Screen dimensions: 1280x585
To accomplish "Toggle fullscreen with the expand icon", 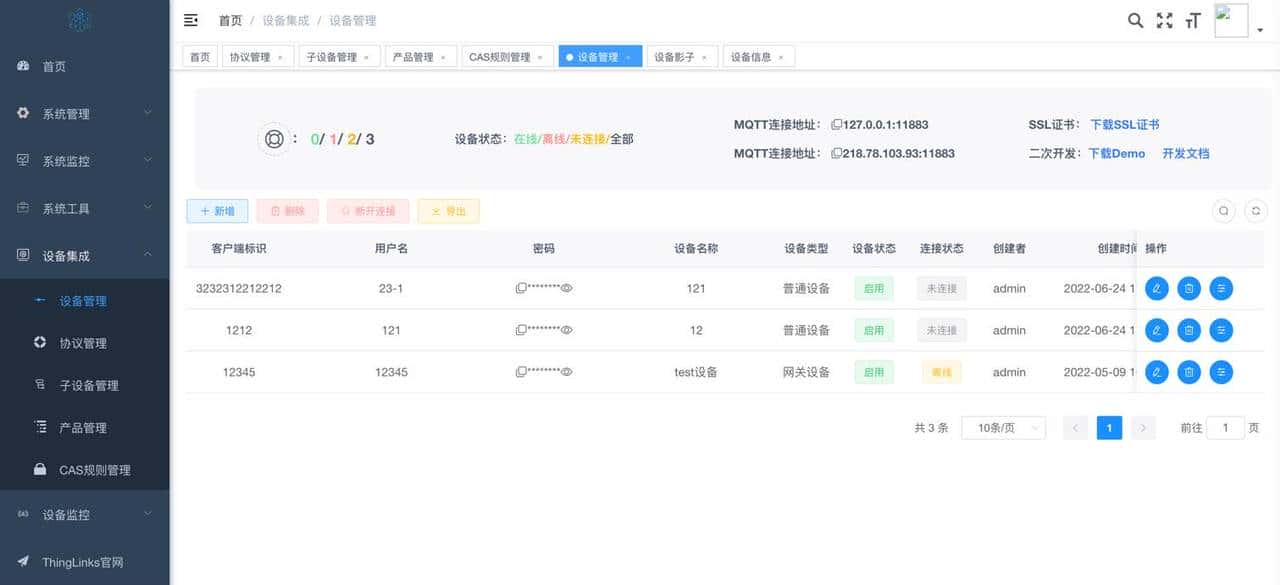I will (1163, 19).
